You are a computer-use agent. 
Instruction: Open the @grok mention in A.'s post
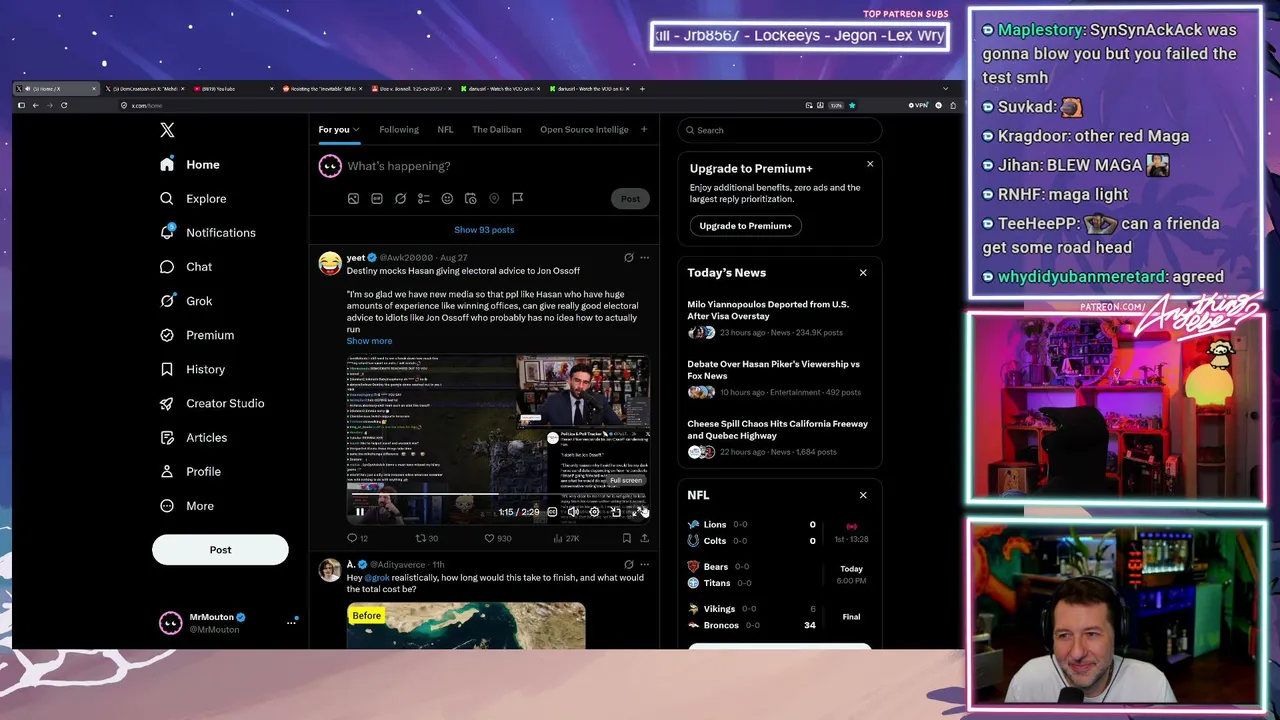(x=377, y=578)
